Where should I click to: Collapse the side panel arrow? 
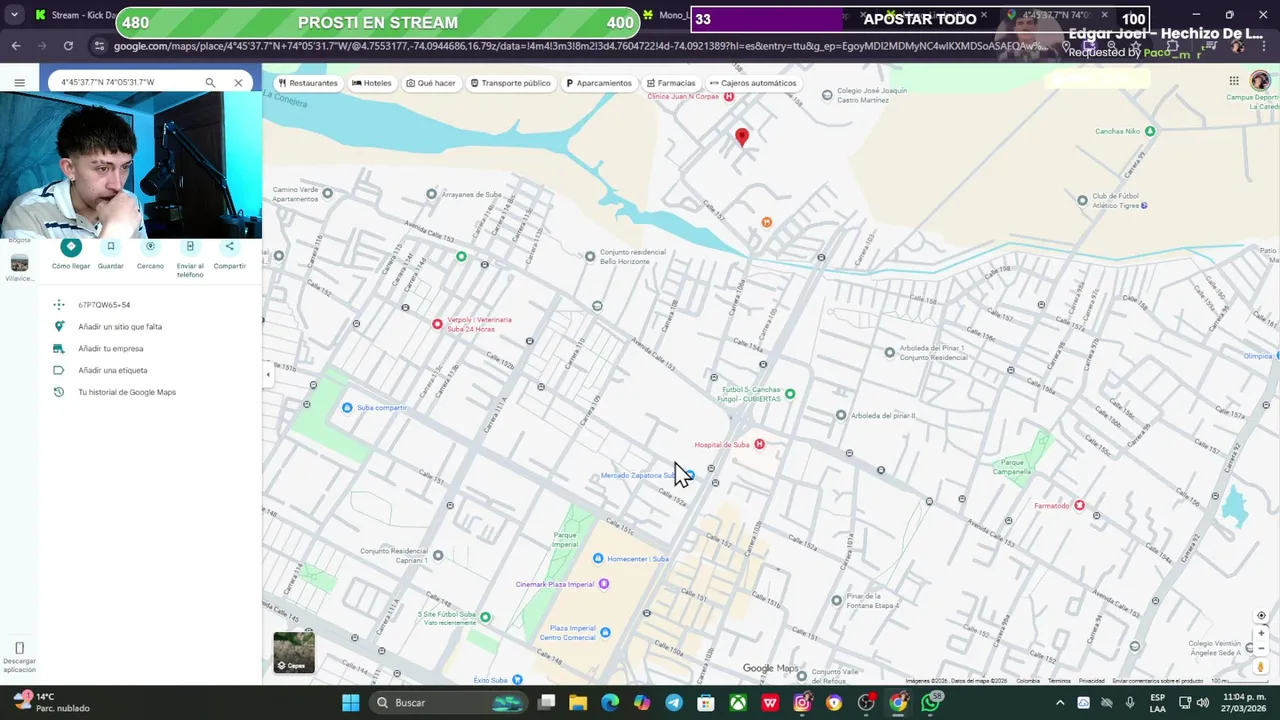(x=267, y=375)
